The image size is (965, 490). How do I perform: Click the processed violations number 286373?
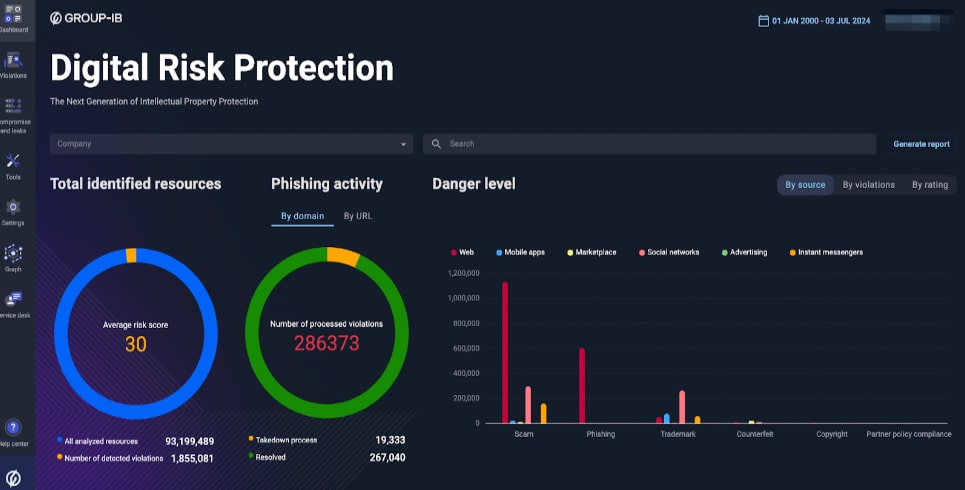tap(326, 343)
